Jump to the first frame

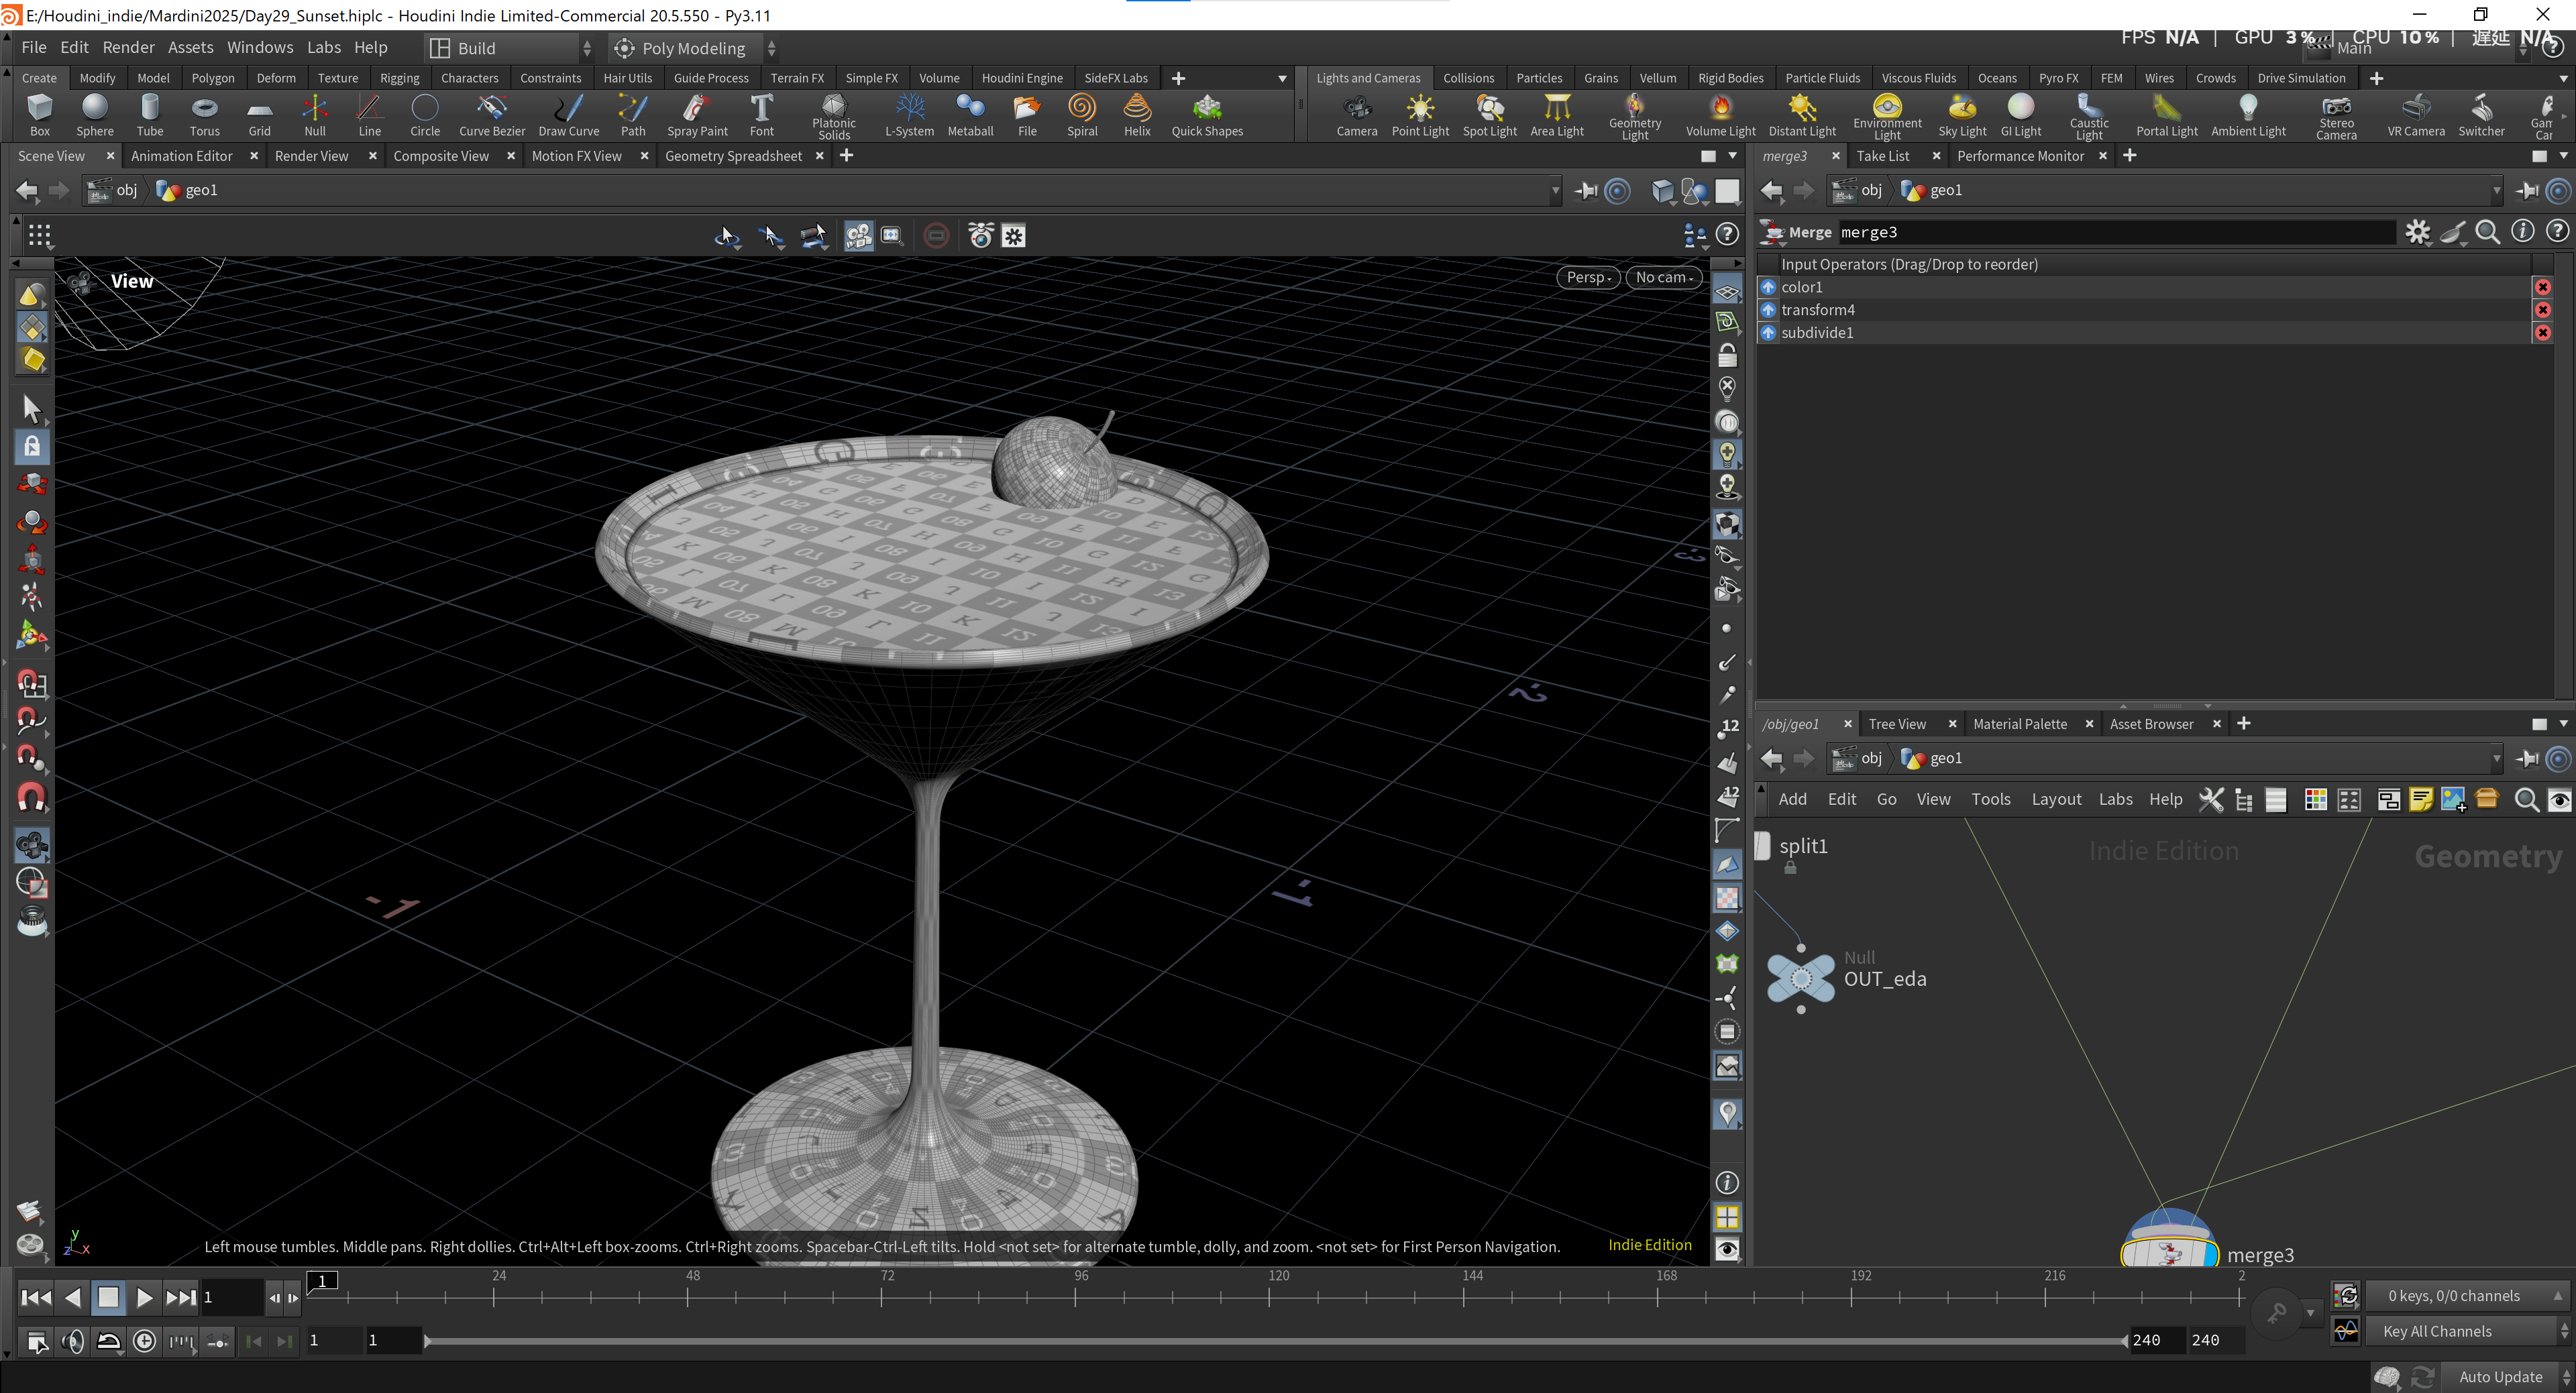tap(36, 1298)
